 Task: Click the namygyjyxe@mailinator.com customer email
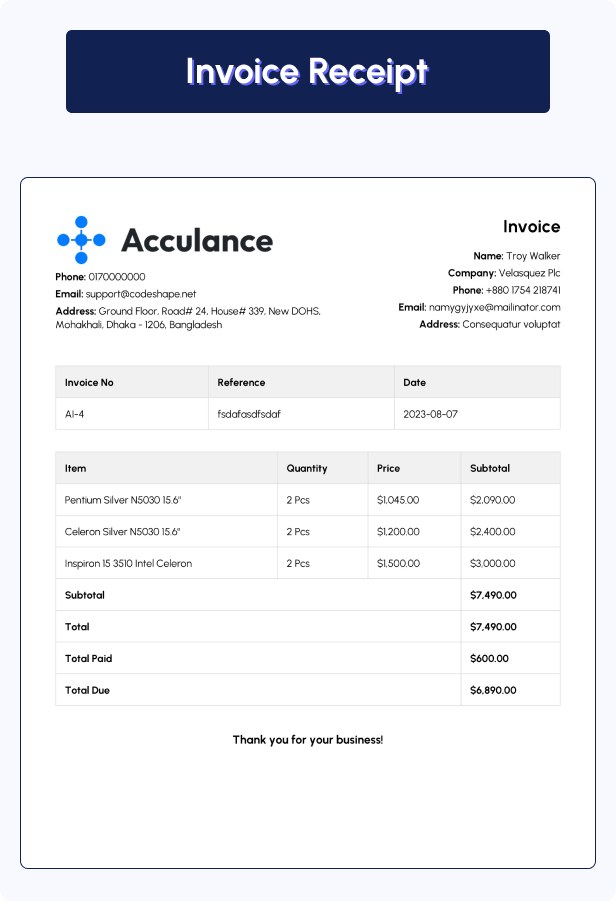pyautogui.click(x=494, y=307)
